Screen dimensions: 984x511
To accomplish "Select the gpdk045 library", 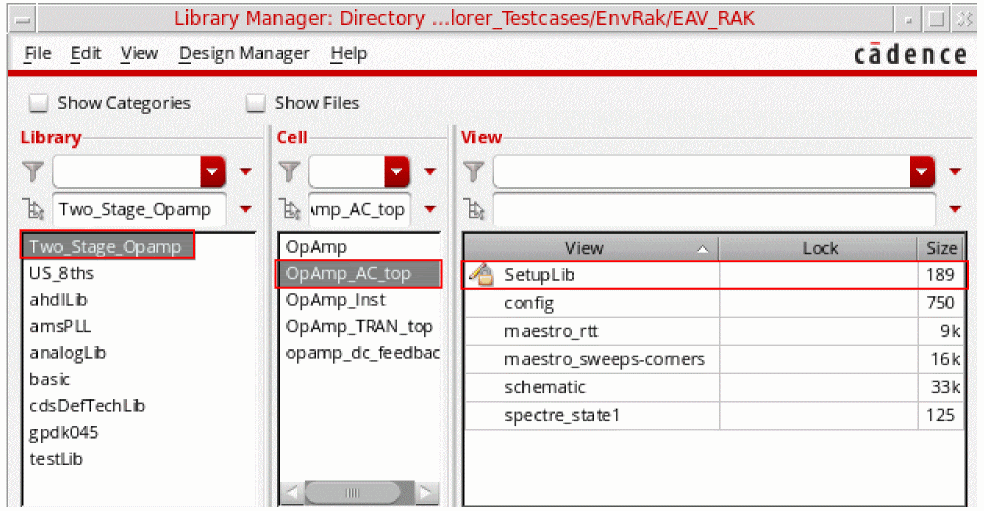I will pos(64,433).
